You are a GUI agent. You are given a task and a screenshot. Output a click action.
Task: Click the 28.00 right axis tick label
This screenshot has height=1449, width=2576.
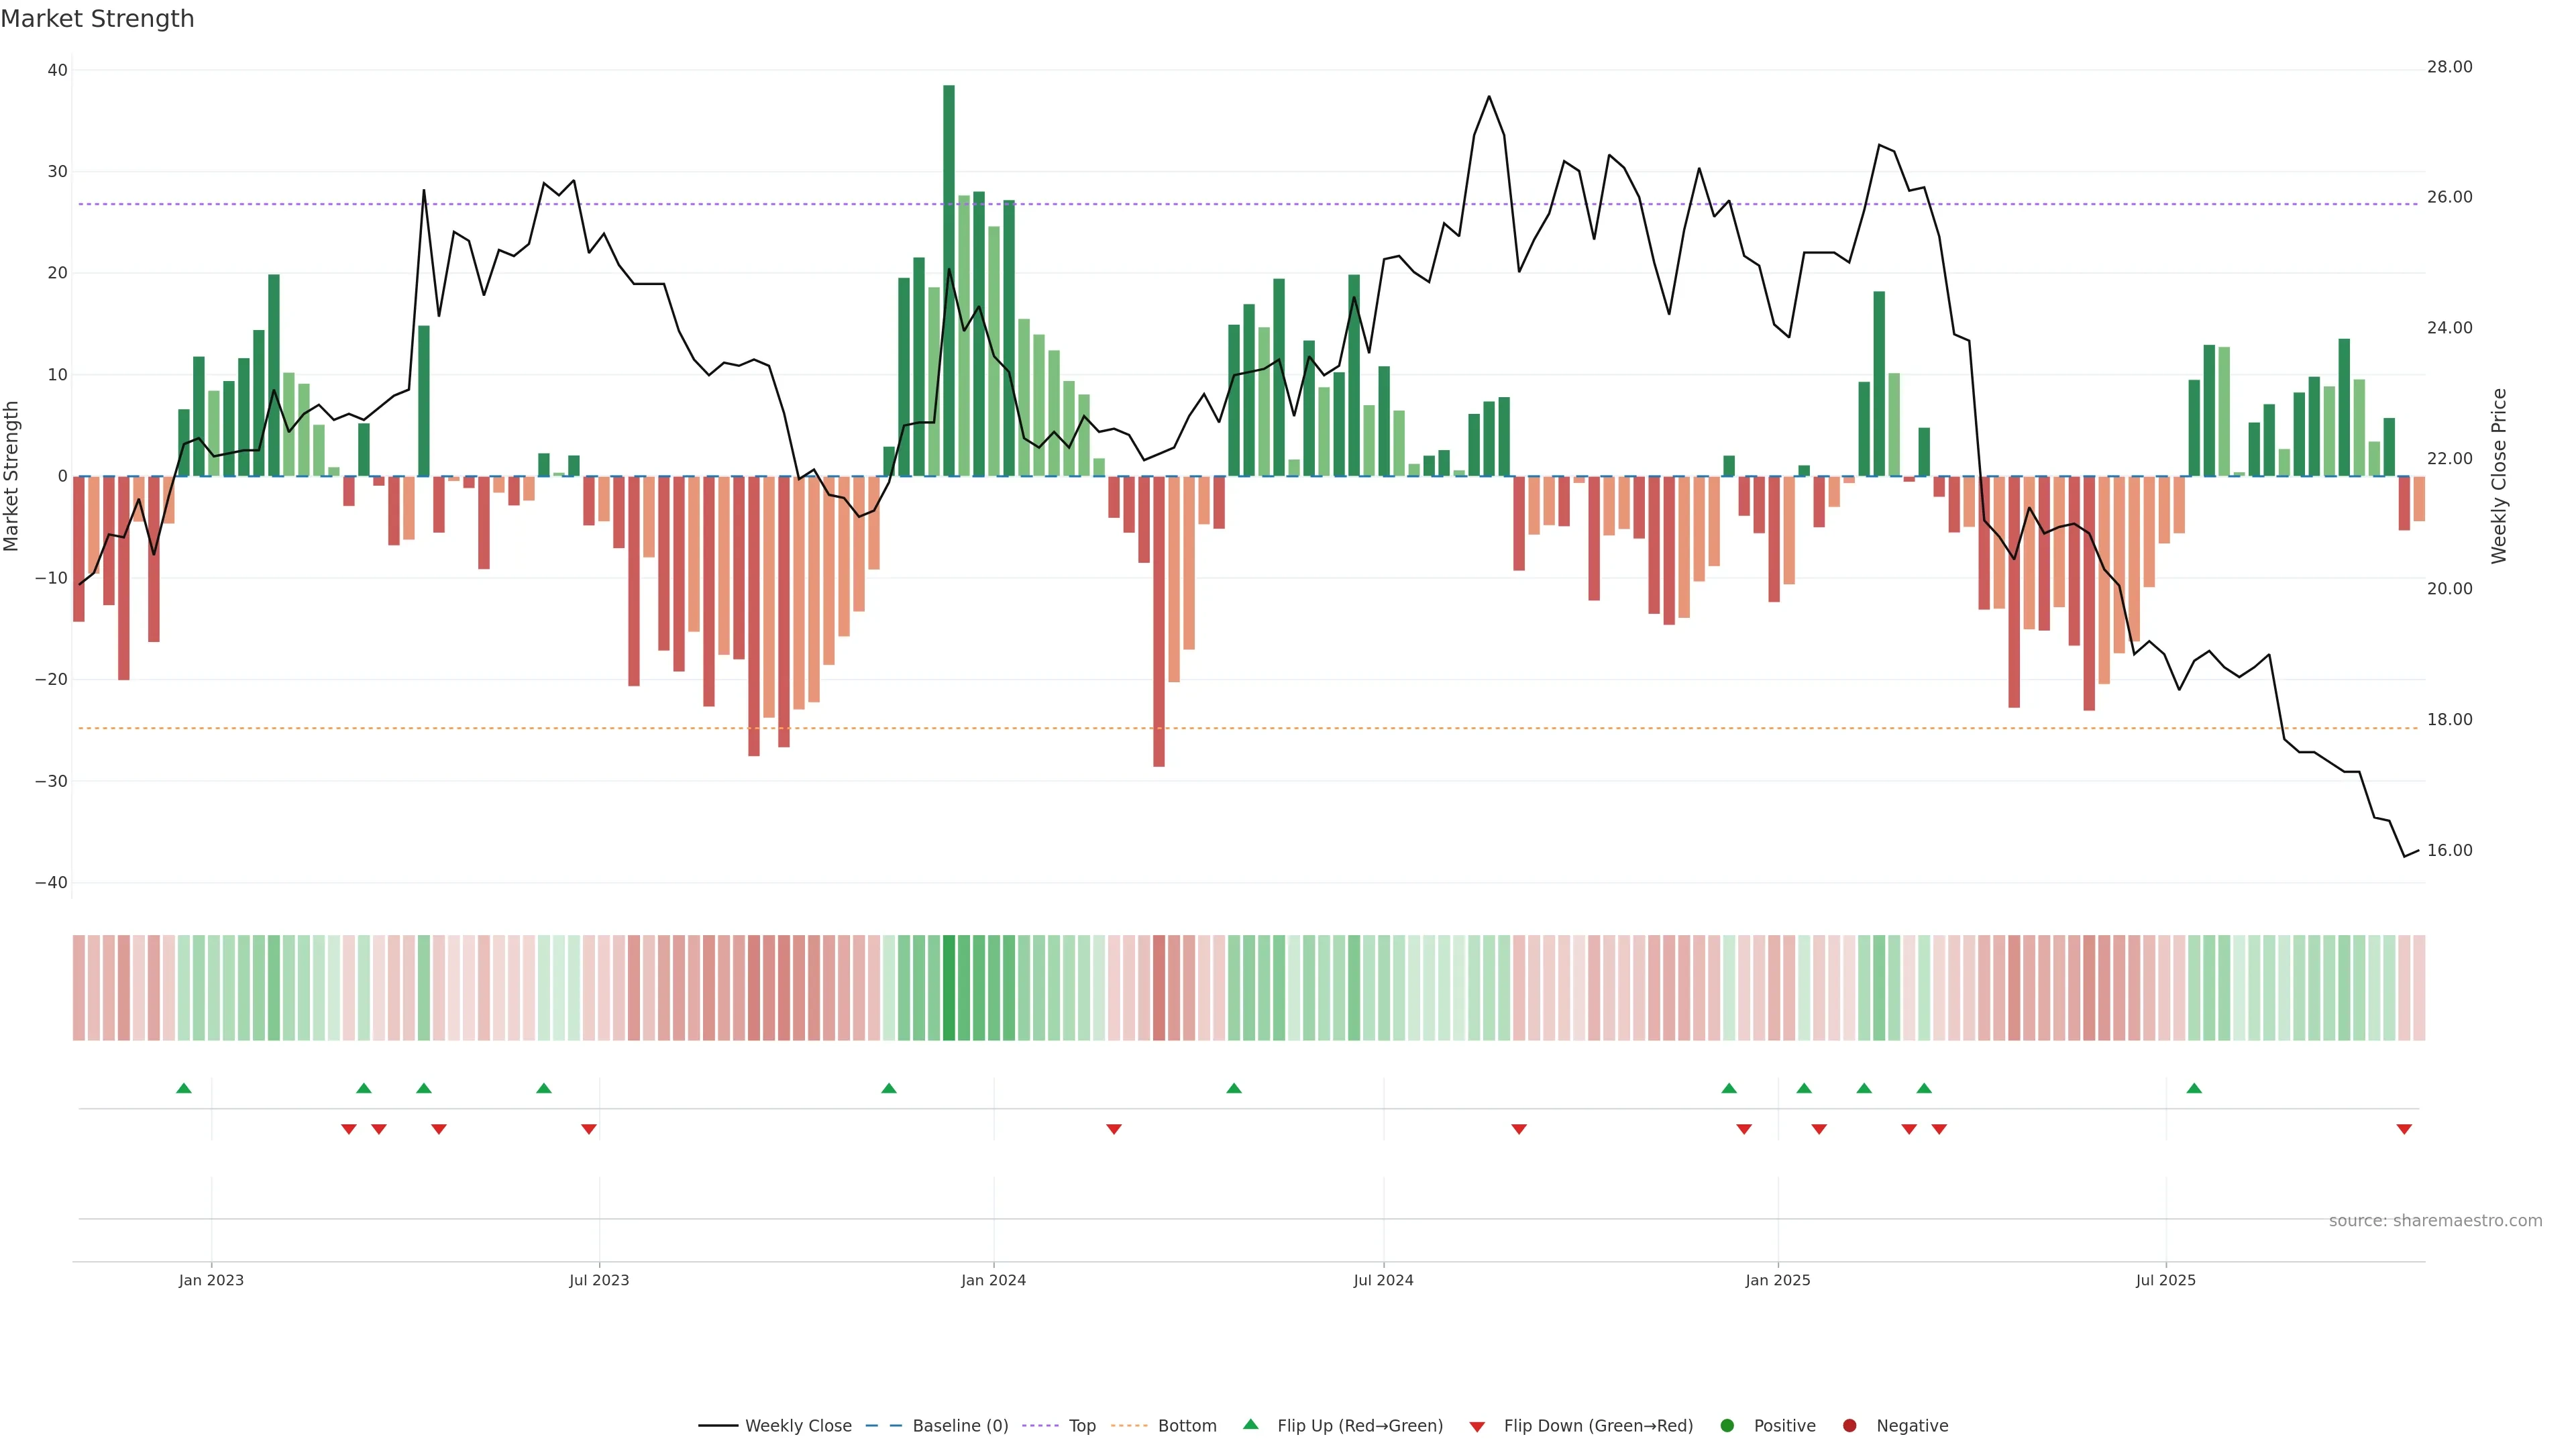[x=2449, y=67]
